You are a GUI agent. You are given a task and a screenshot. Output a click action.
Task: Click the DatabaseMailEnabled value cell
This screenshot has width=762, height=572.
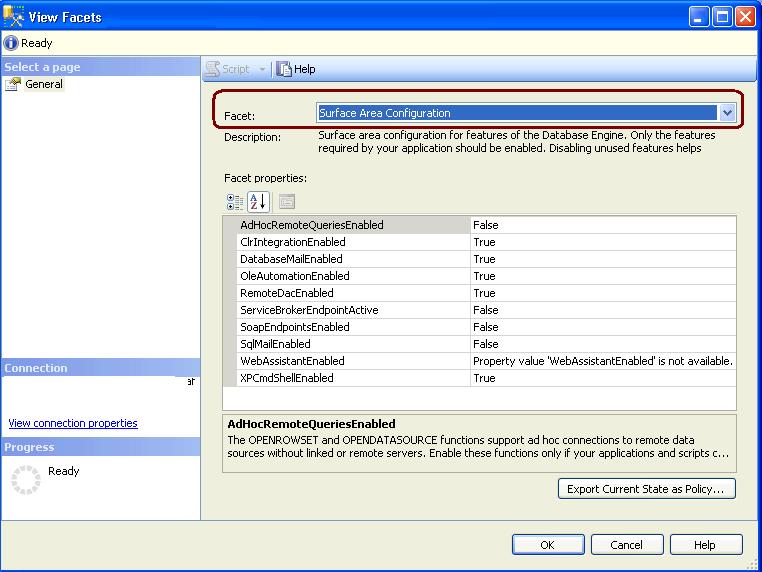600,259
